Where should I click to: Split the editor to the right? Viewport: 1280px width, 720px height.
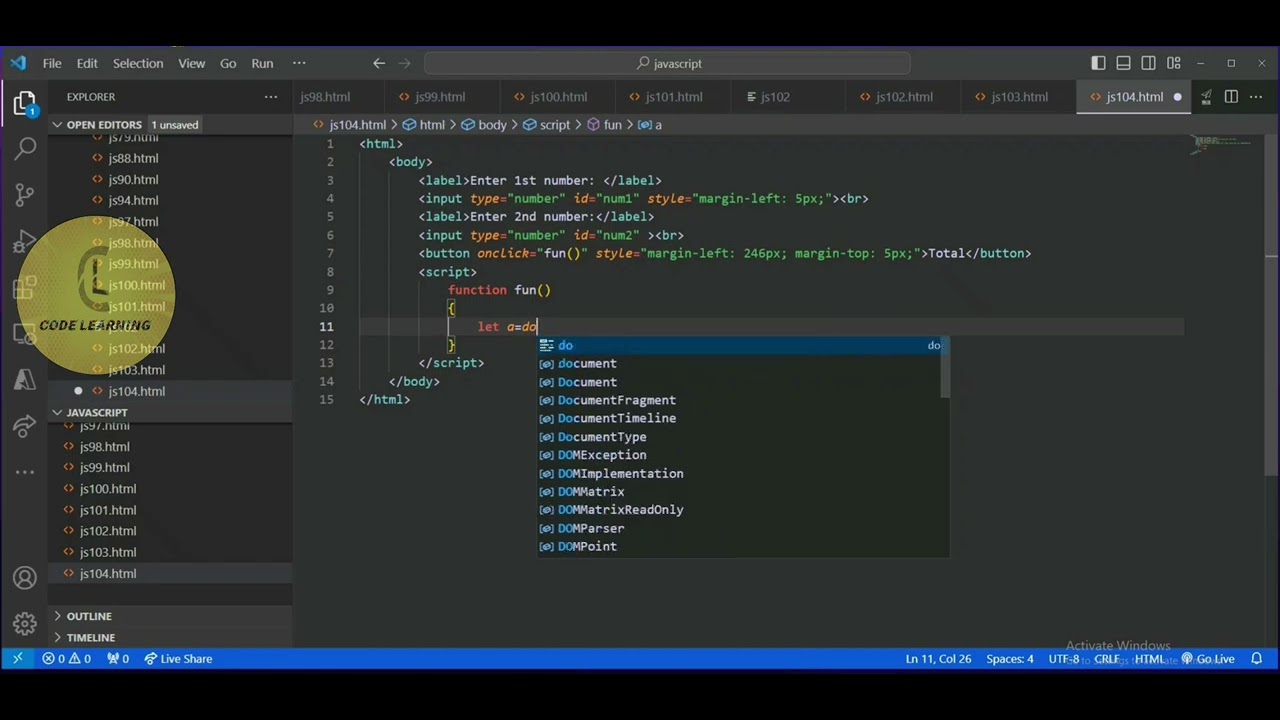pyautogui.click(x=1231, y=97)
